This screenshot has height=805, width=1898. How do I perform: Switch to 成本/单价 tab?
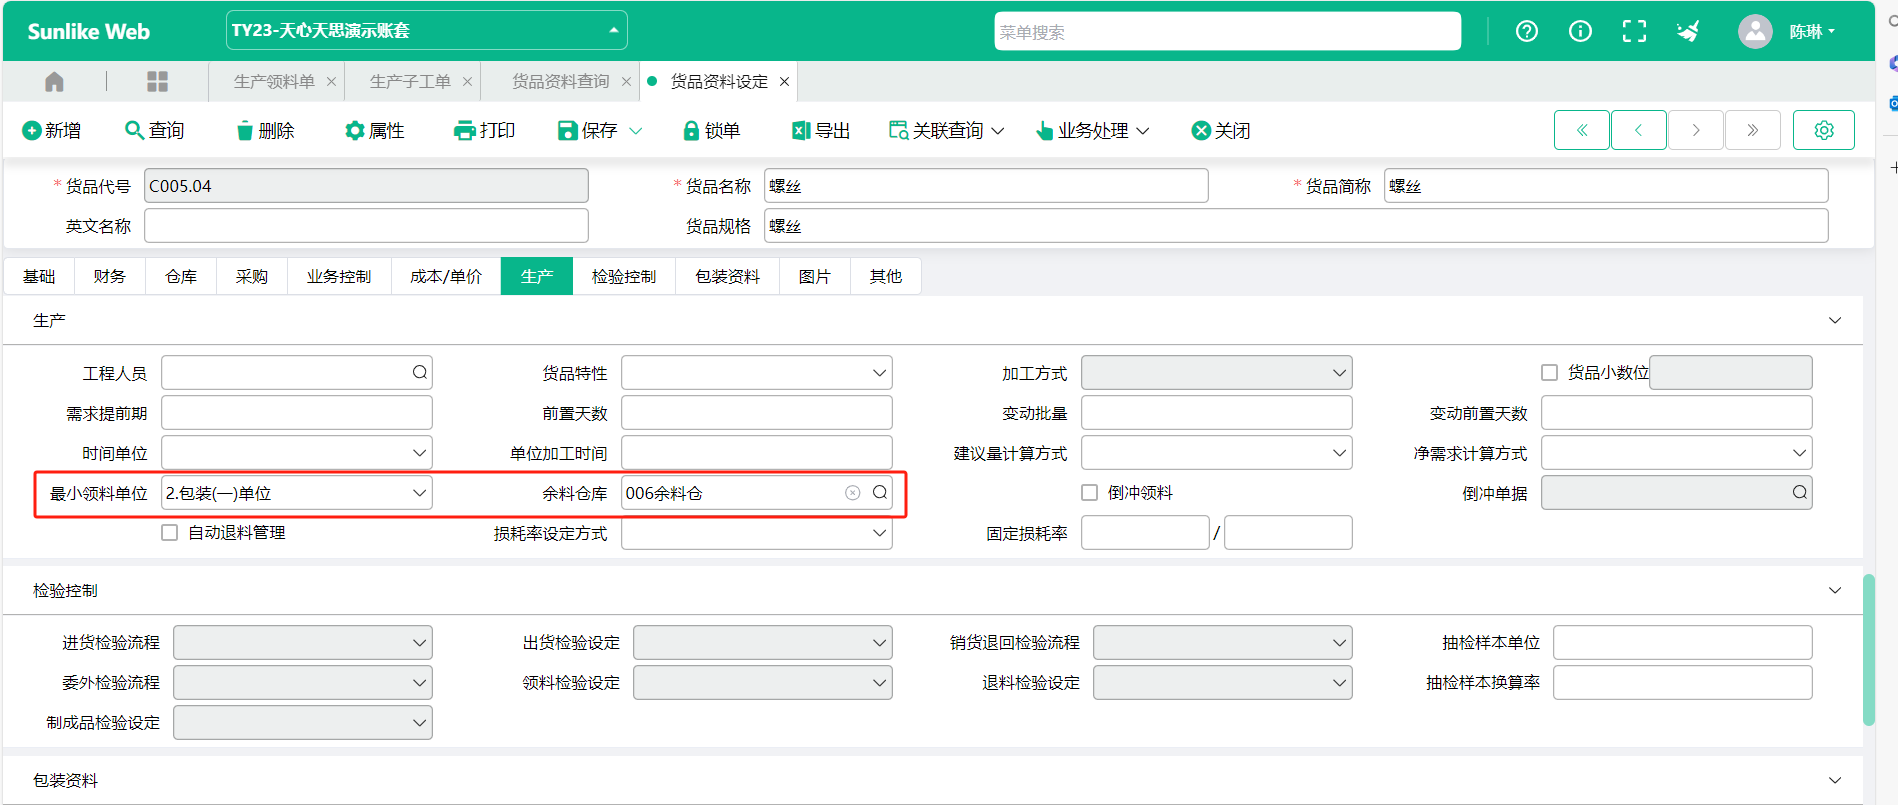coord(446,276)
